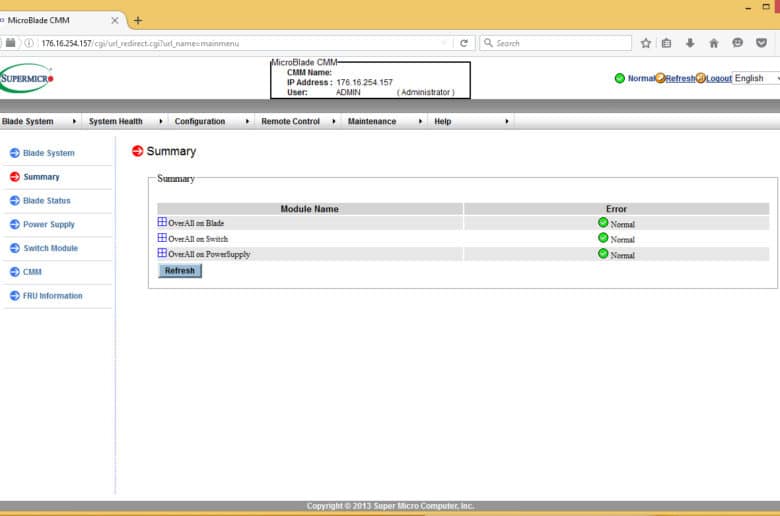780x516 pixels.
Task: Go to browser home page icon
Action: (714, 43)
